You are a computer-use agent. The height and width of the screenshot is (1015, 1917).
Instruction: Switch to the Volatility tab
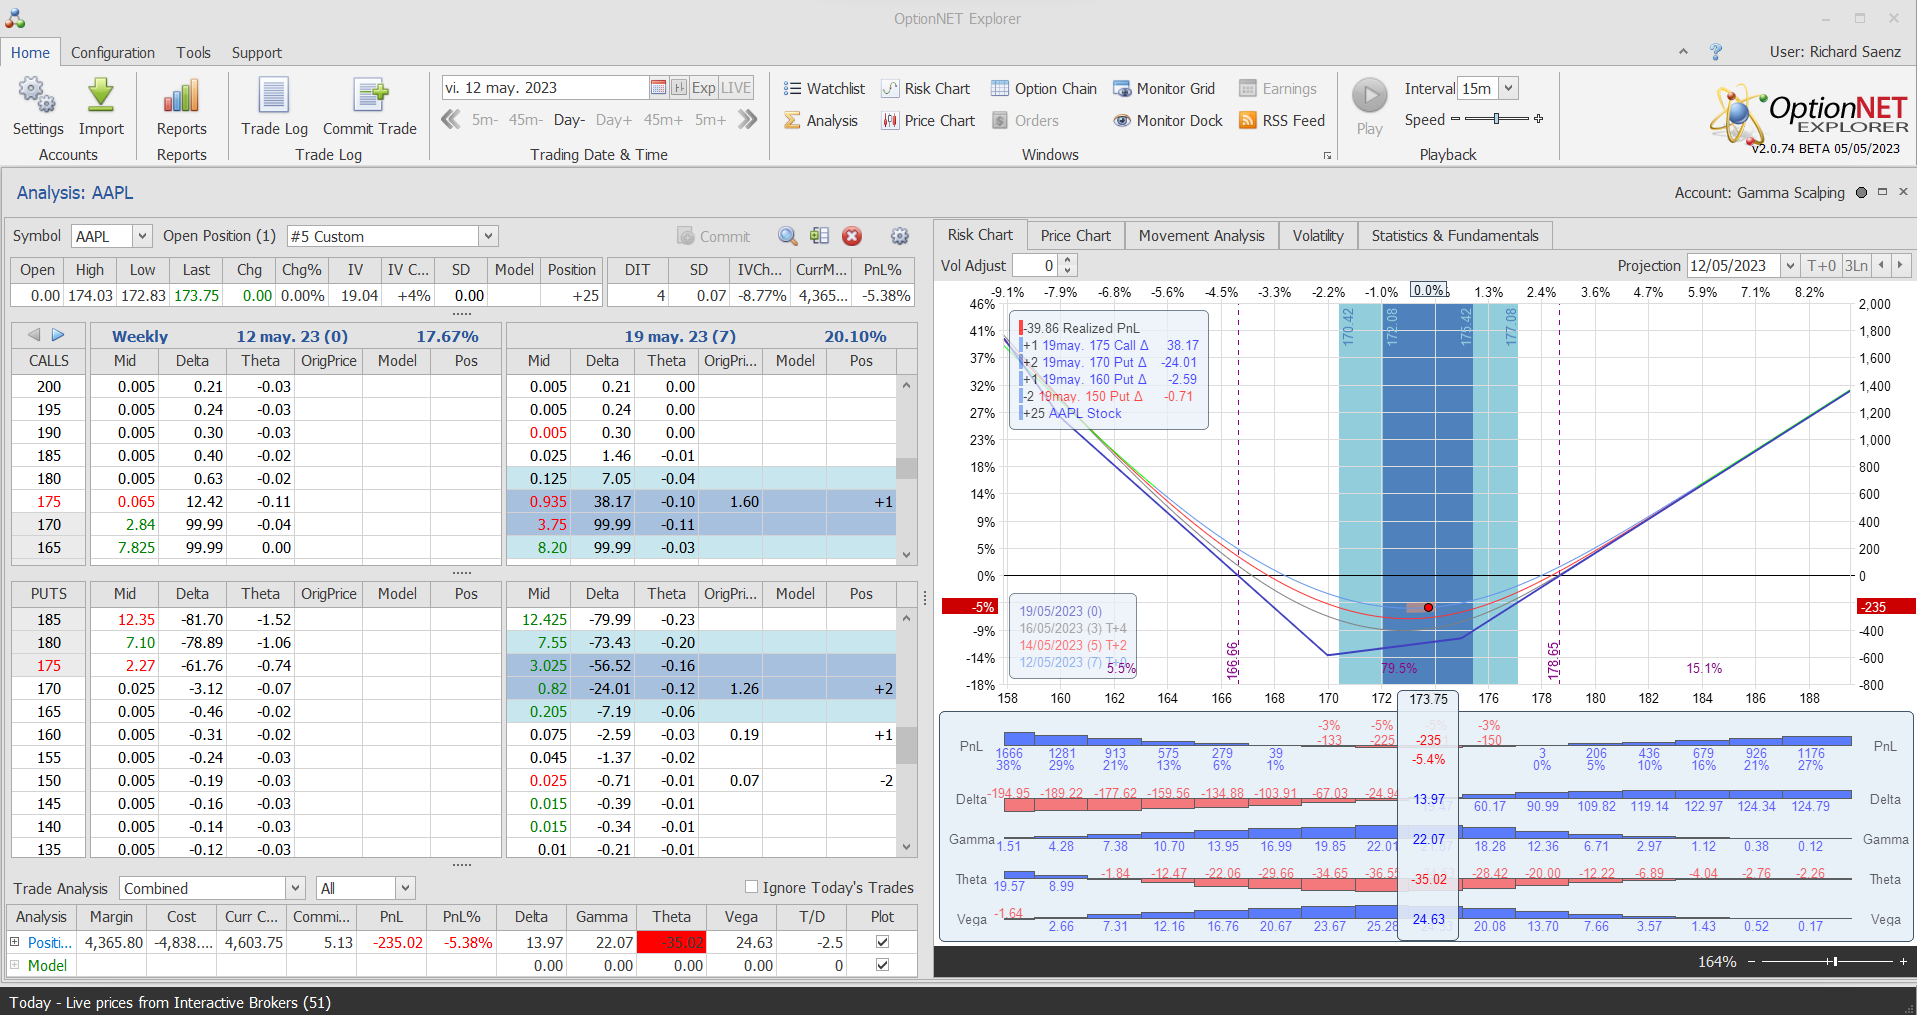pos(1318,235)
